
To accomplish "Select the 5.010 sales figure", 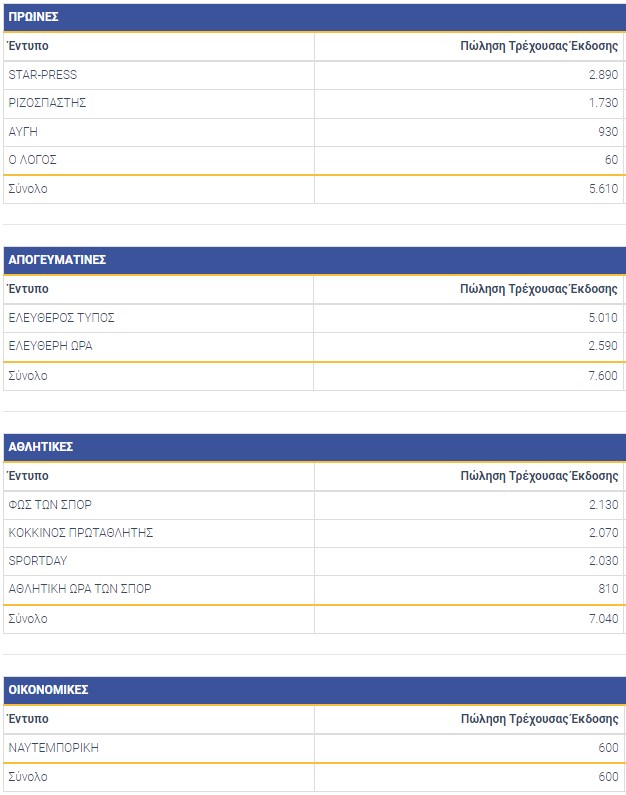I will (x=602, y=318).
